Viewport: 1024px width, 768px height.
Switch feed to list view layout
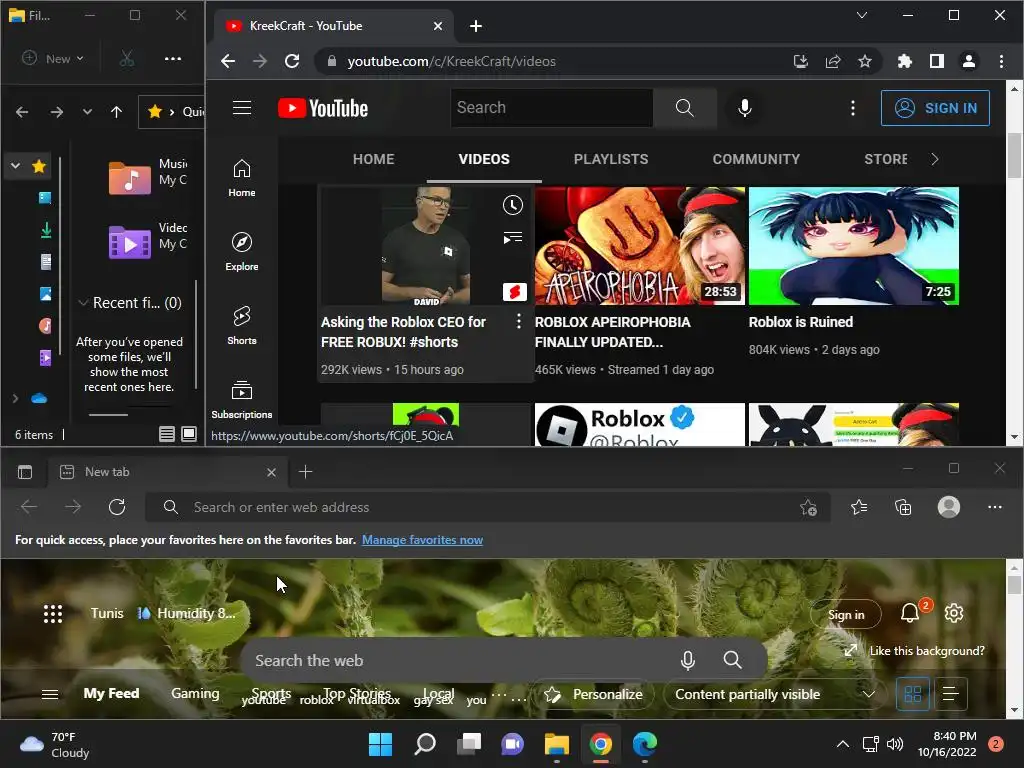(x=951, y=694)
